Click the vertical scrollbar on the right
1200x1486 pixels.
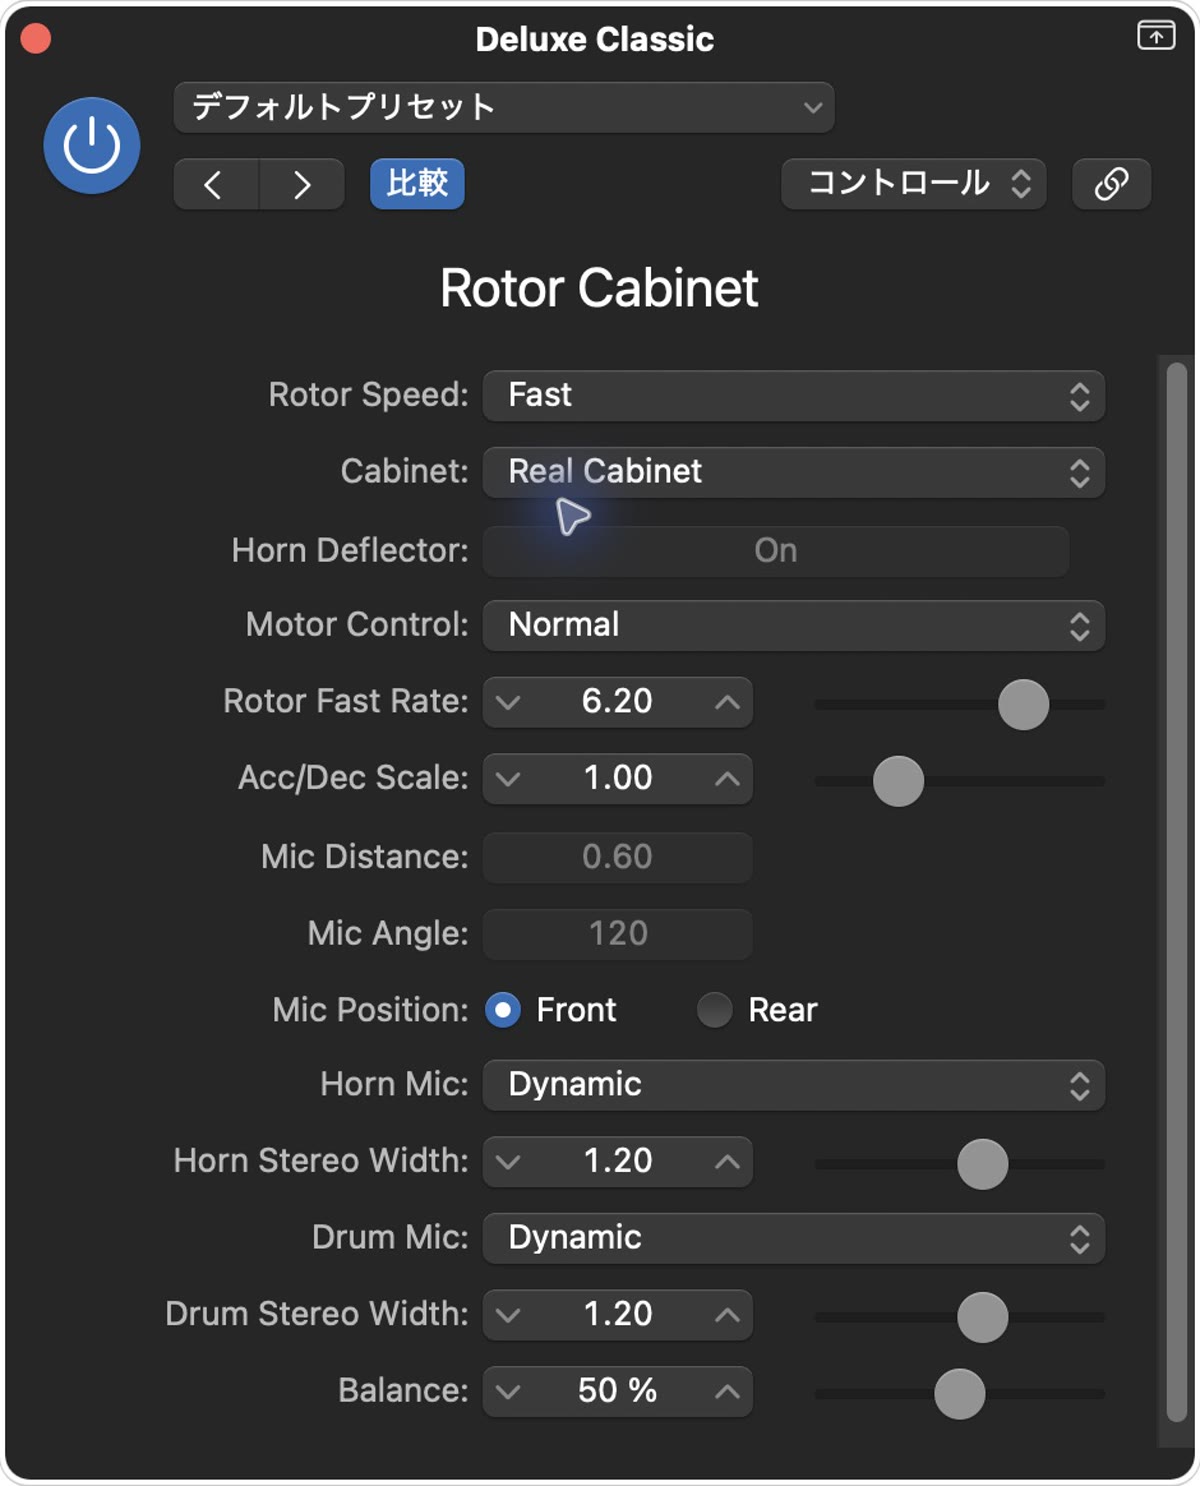(x=1176, y=892)
